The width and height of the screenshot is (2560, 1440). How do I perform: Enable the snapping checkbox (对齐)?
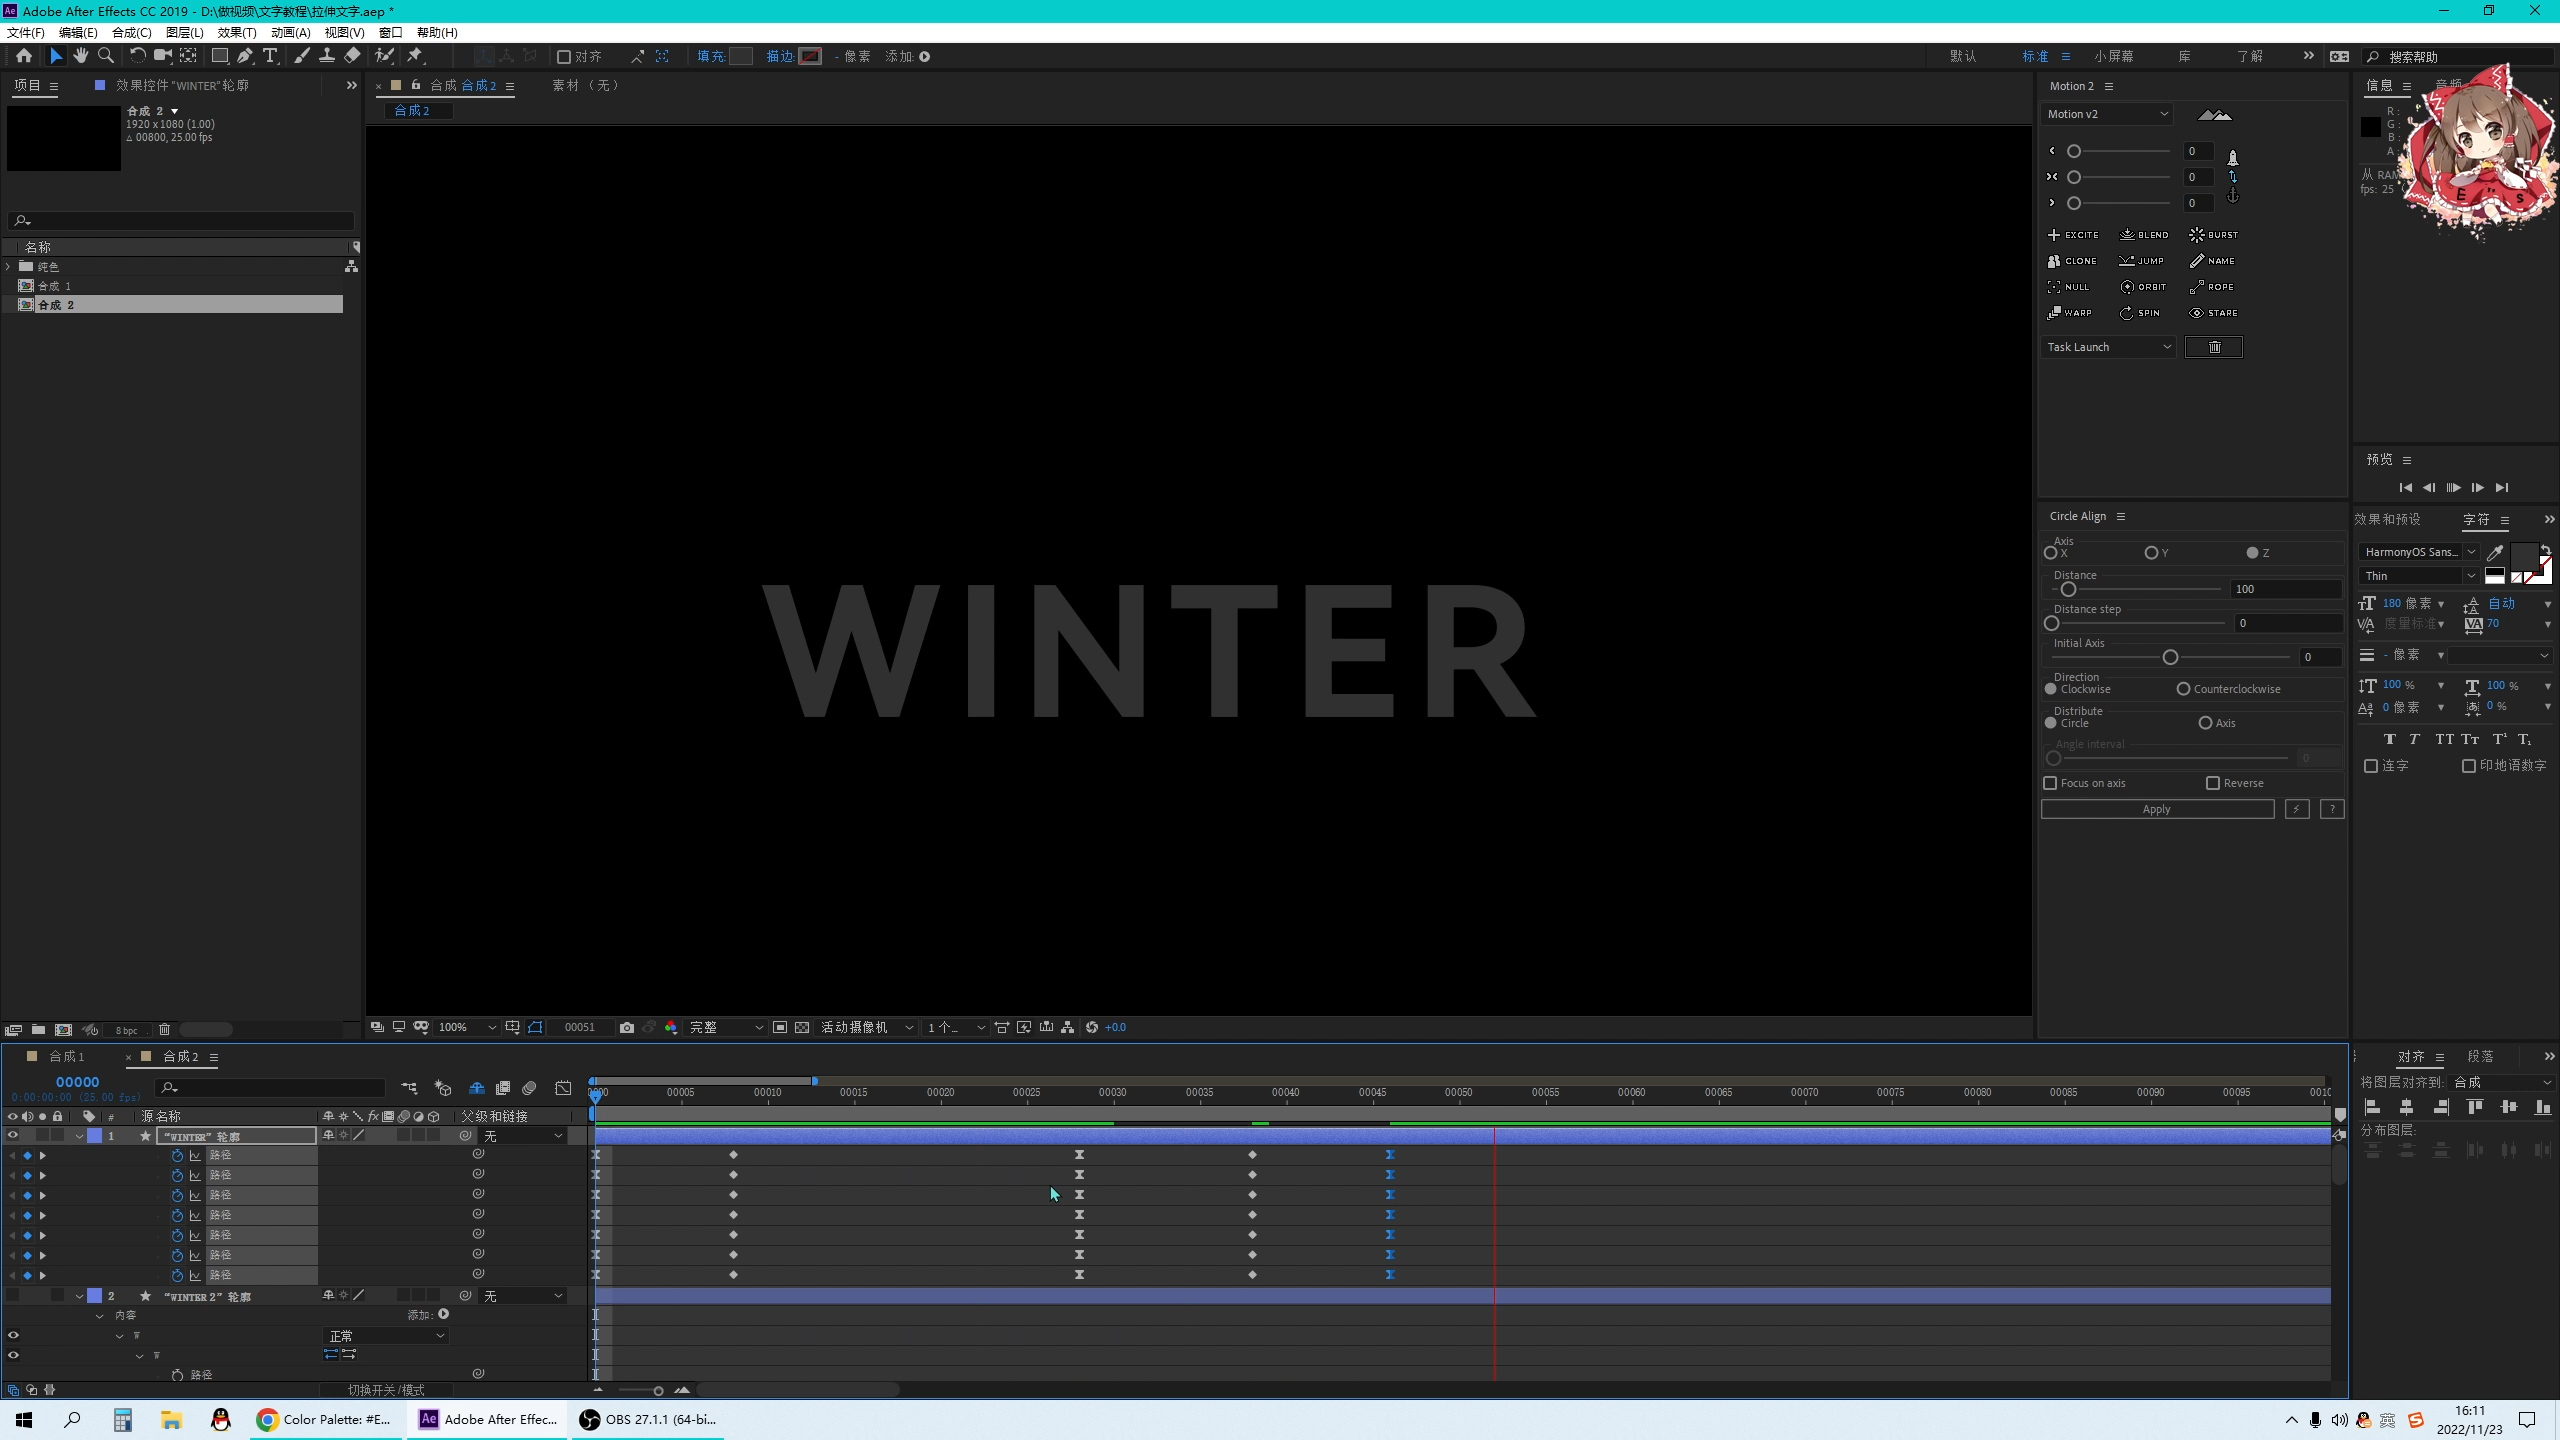click(x=564, y=57)
